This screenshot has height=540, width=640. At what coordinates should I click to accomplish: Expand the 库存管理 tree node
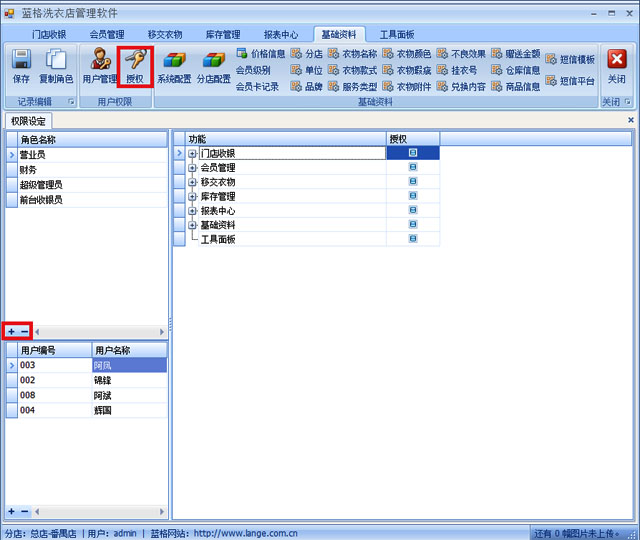192,197
